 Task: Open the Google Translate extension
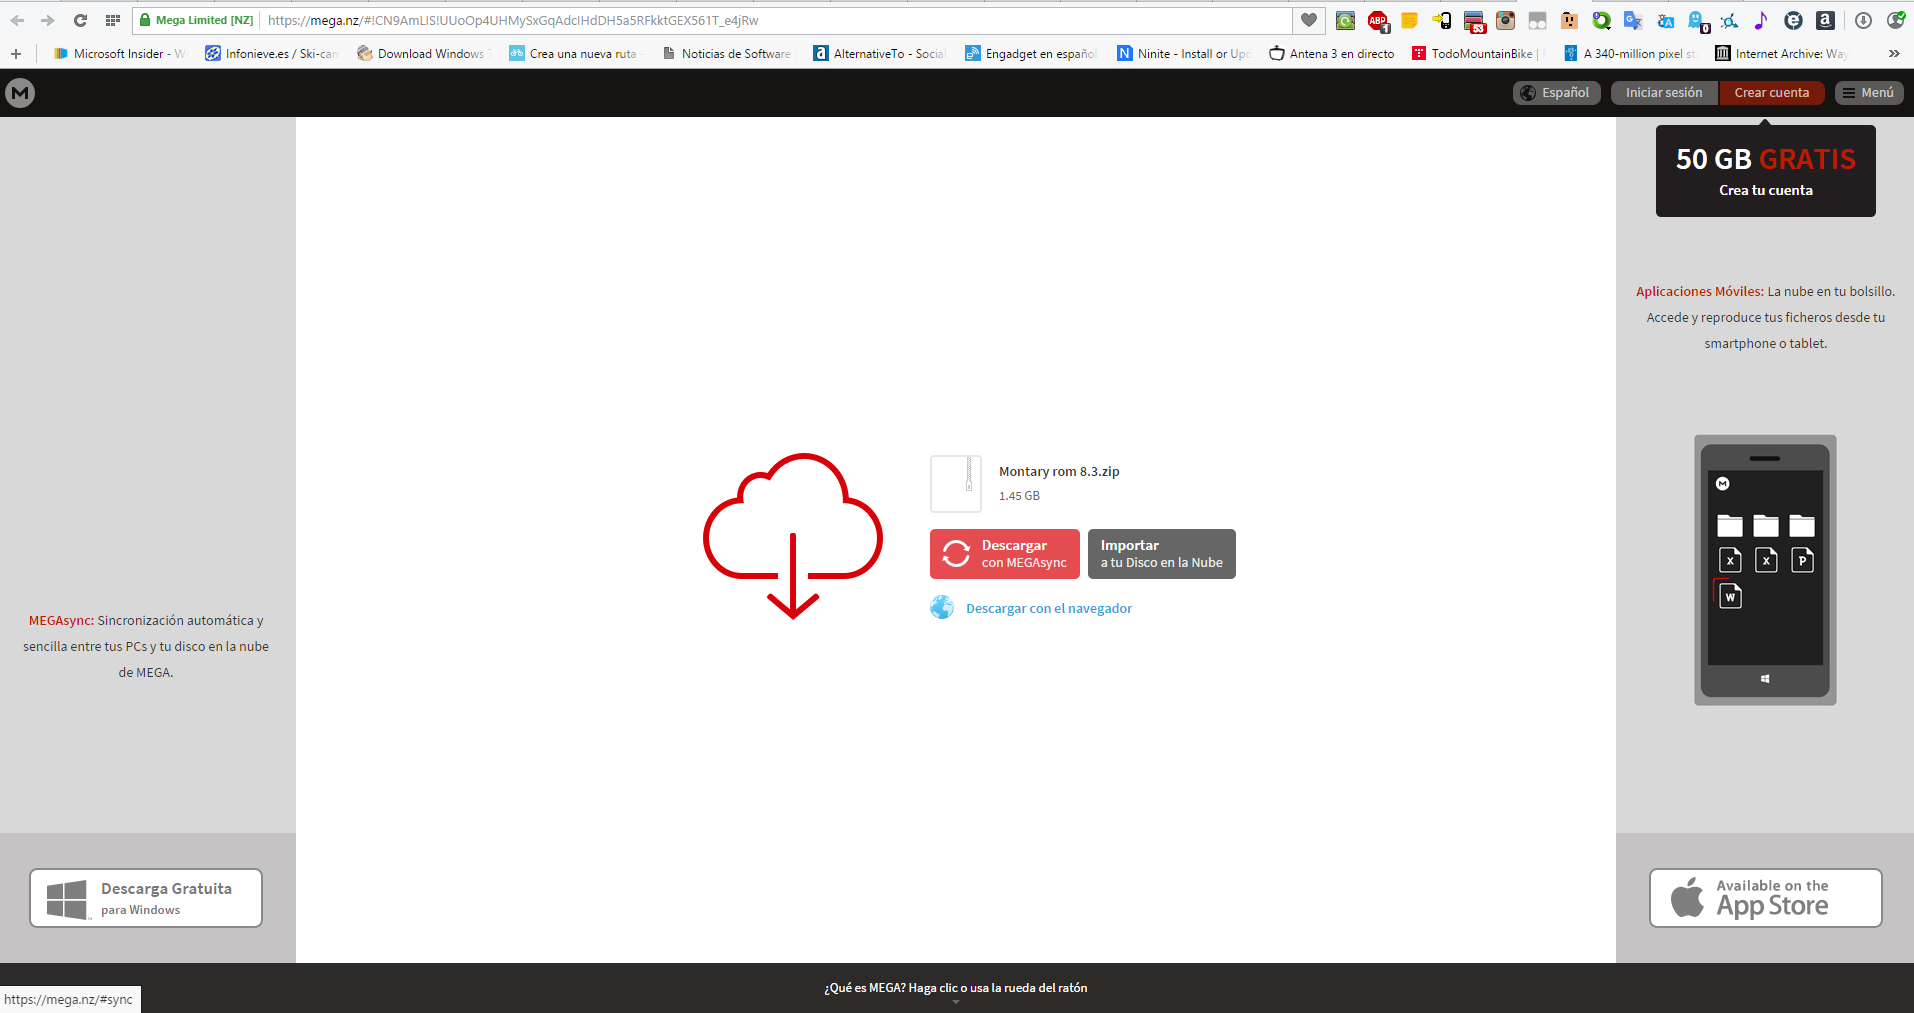point(1633,20)
